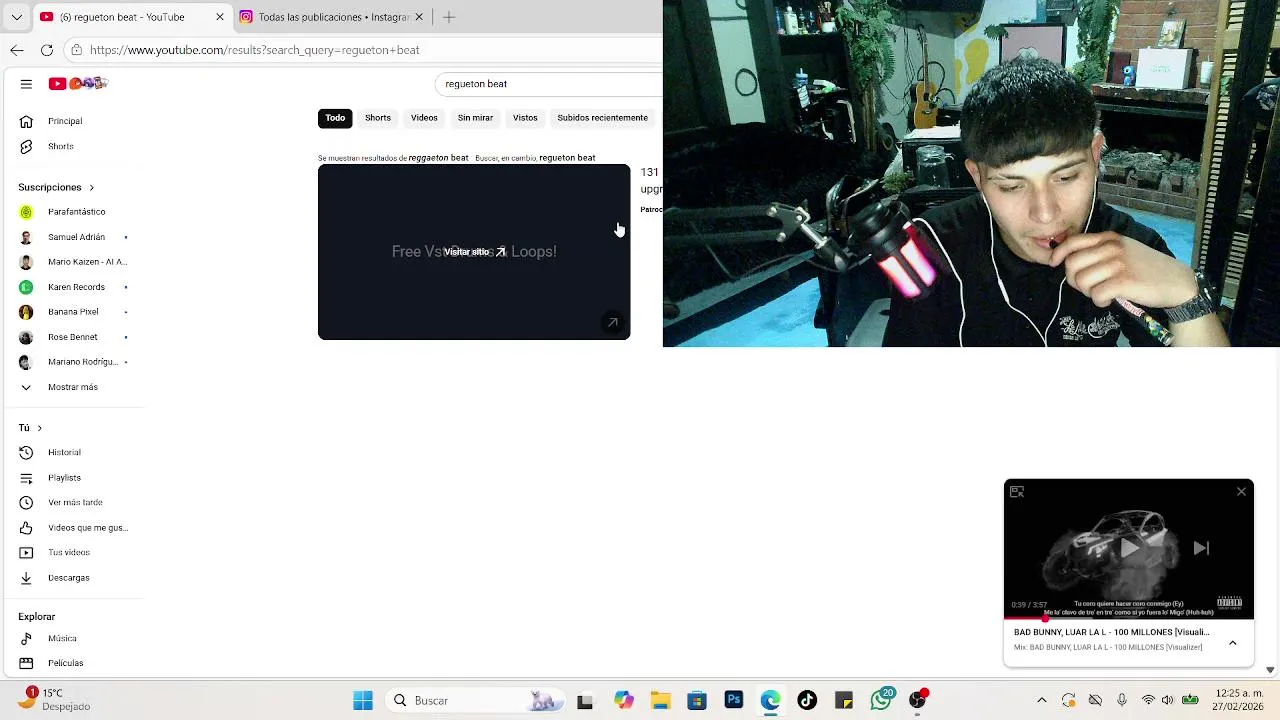This screenshot has height=720, width=1280.
Task: Open the Historial page
Action: point(72,452)
